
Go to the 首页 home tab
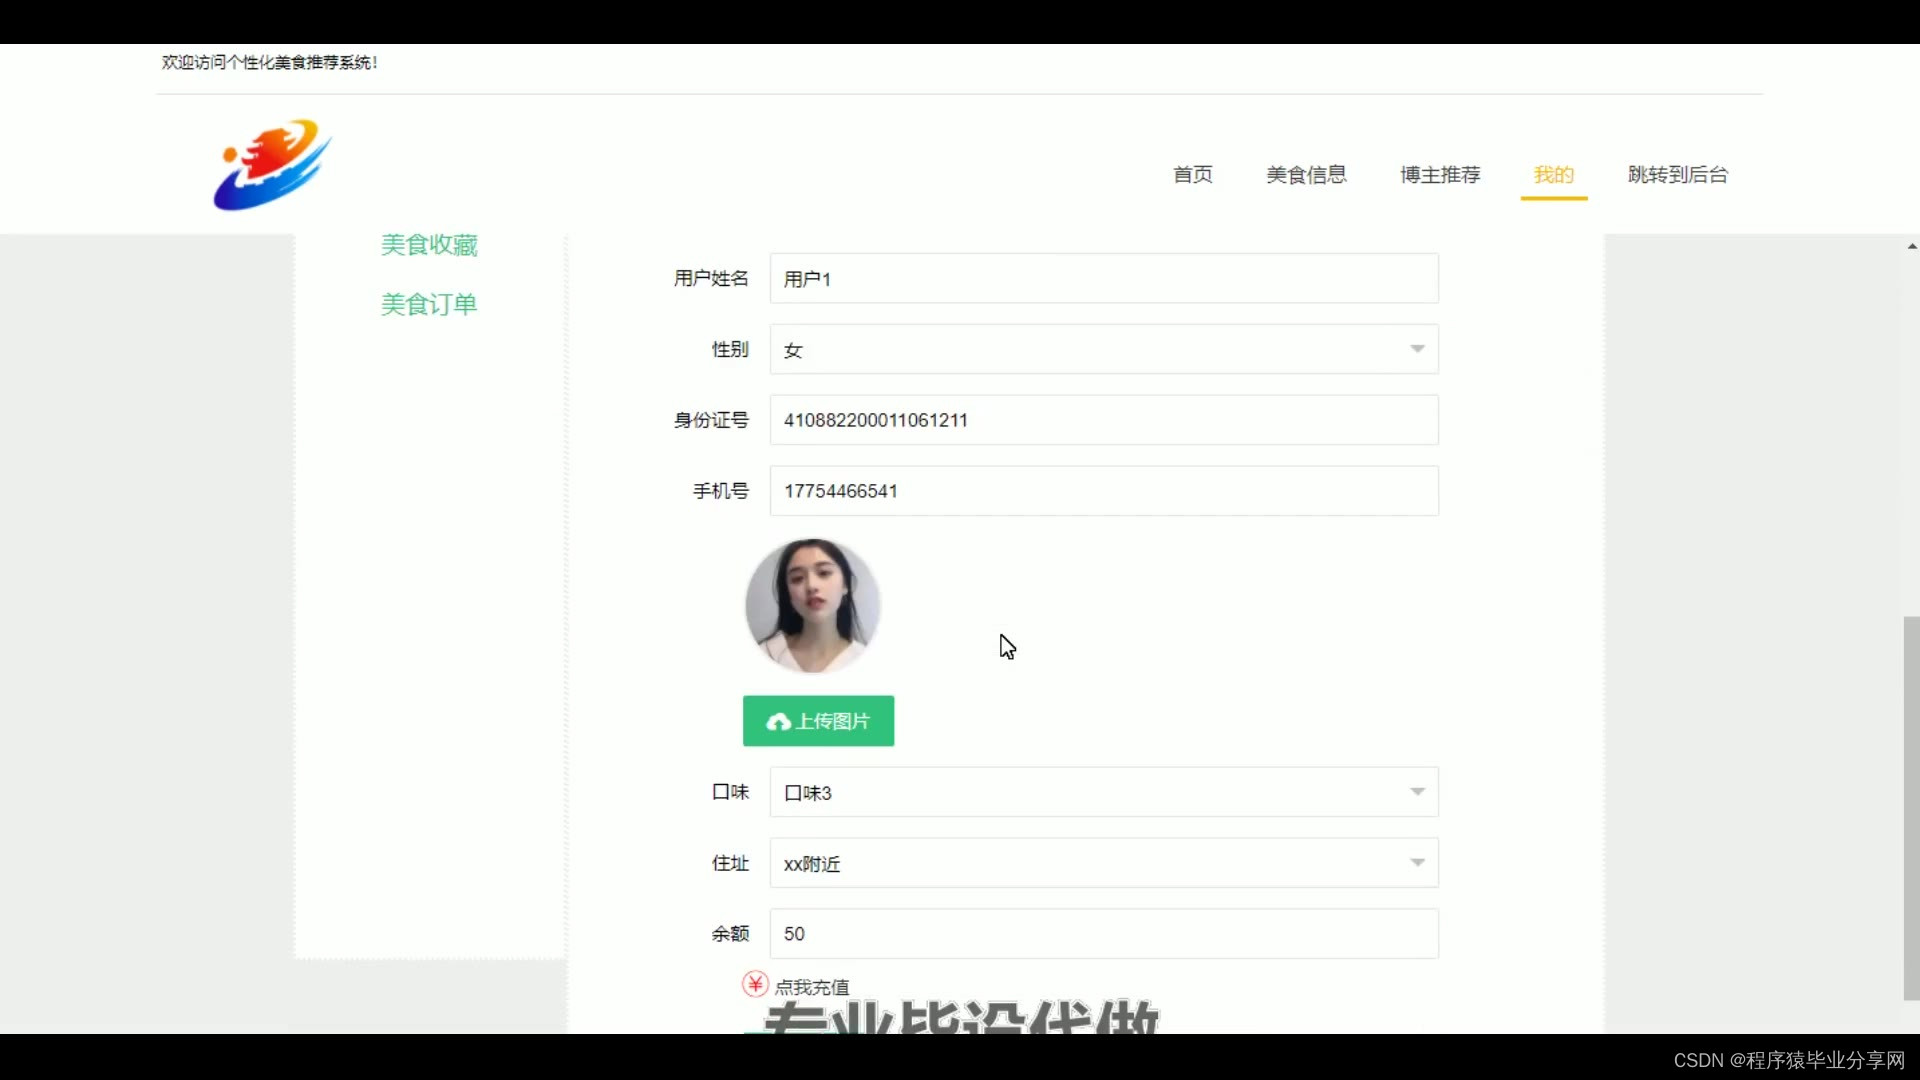[1192, 175]
